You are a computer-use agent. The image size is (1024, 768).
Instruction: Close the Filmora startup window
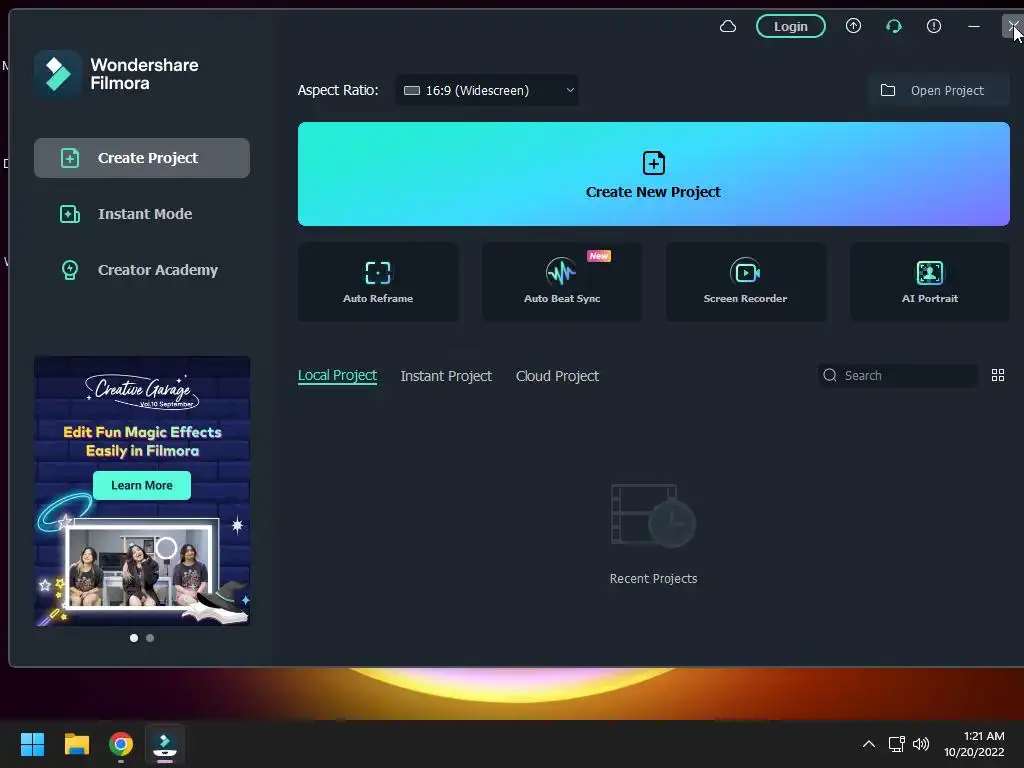[1012, 26]
